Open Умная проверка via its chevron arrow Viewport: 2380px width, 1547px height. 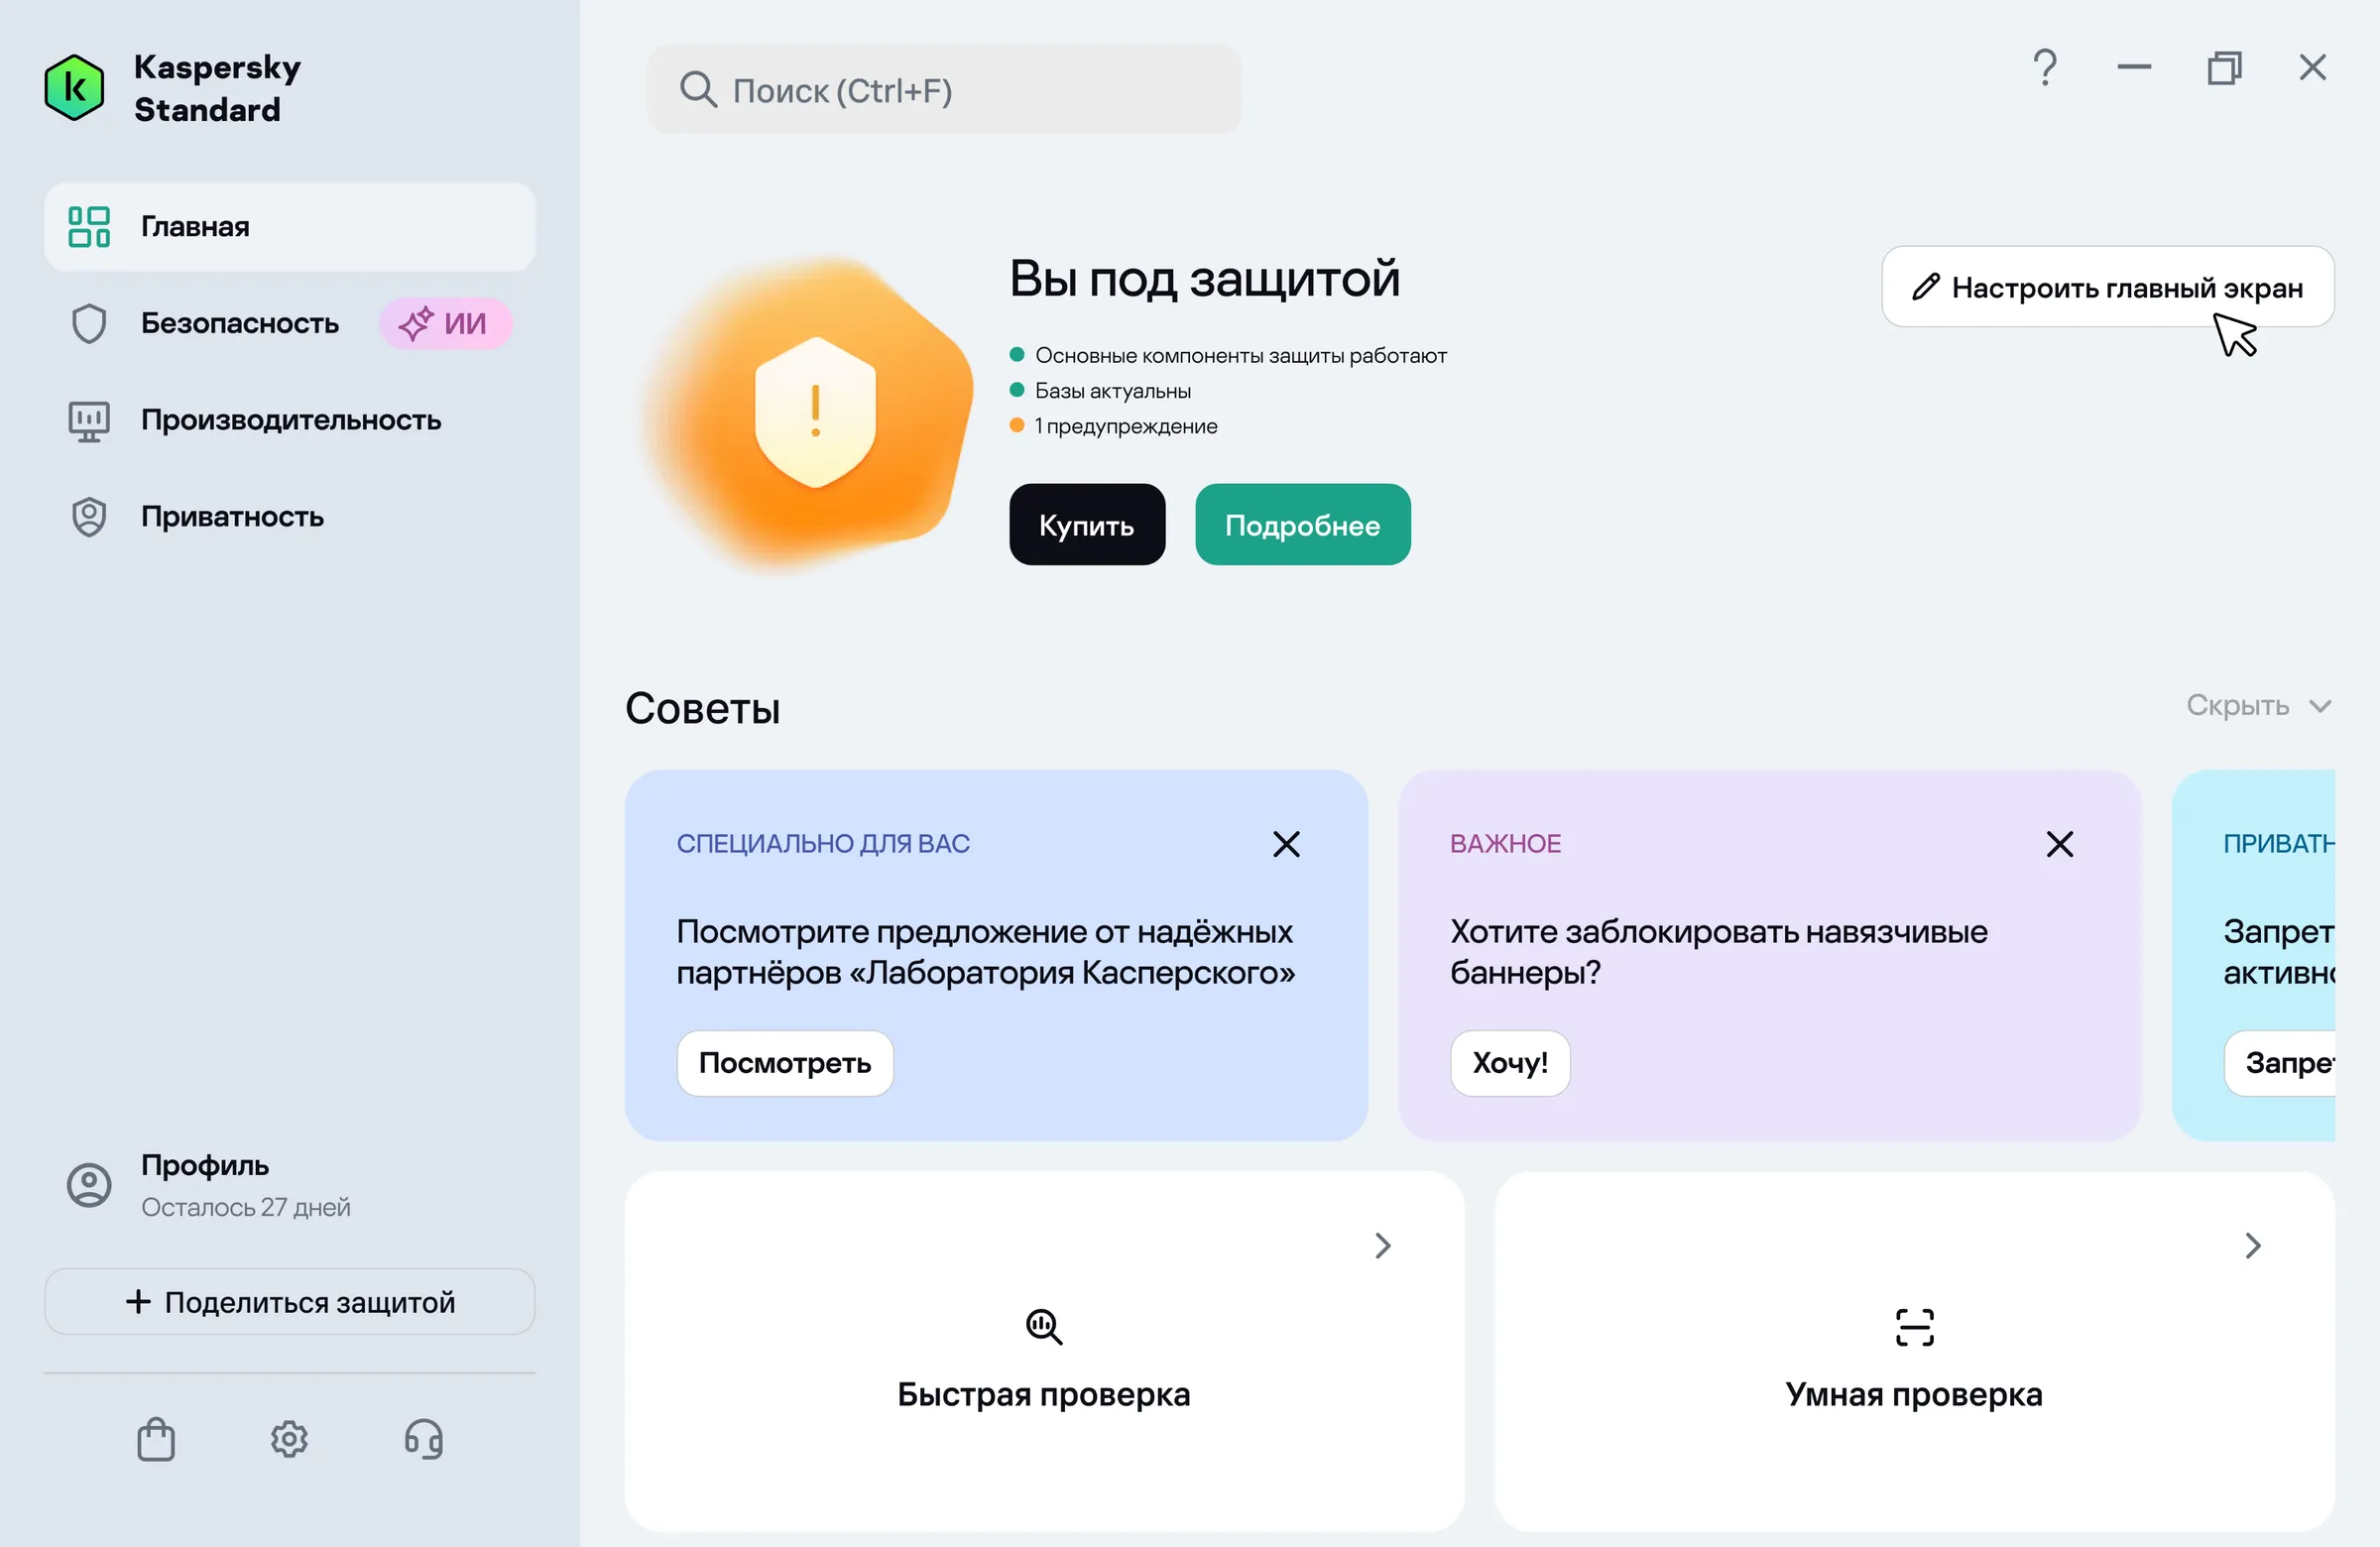pos(2252,1245)
